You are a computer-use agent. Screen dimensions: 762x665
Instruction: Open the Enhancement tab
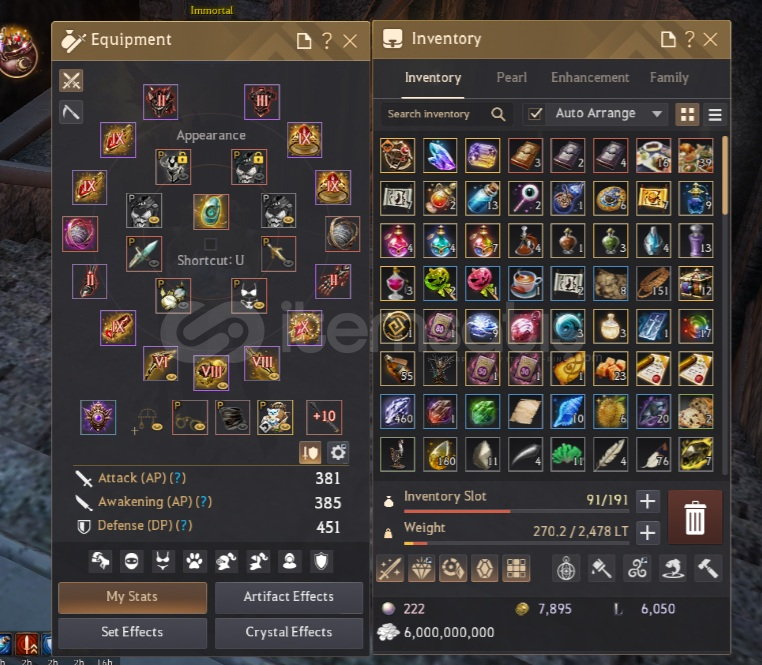point(589,78)
